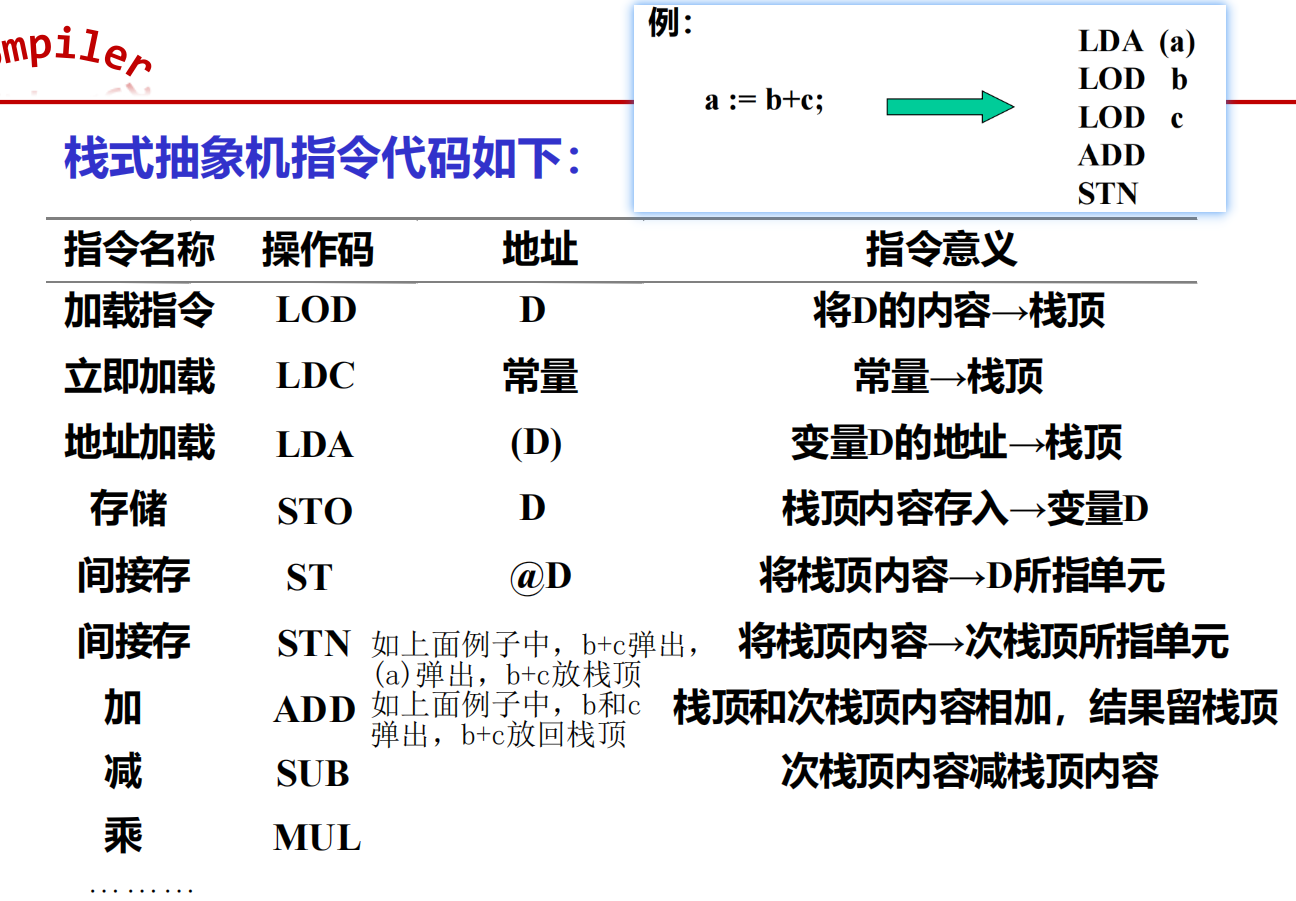Select the ADD instruction in example box

point(1110,155)
